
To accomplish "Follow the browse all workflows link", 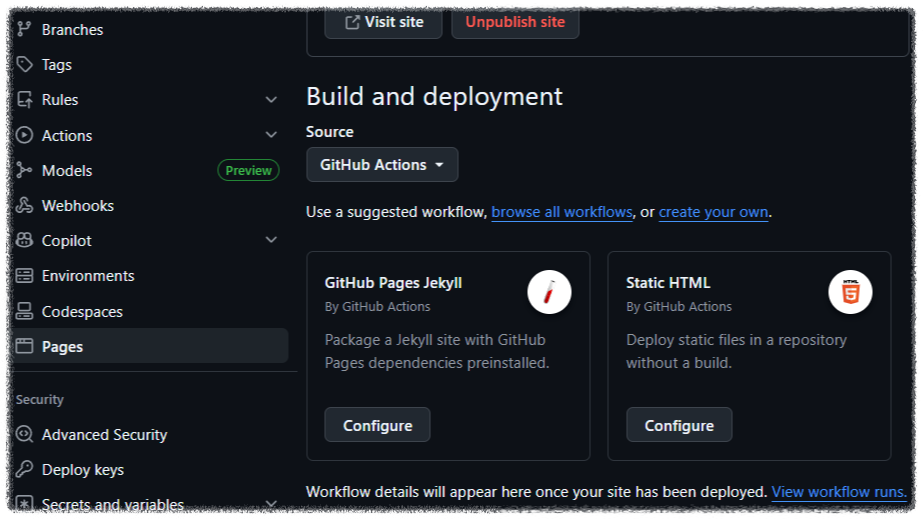I will click(562, 212).
